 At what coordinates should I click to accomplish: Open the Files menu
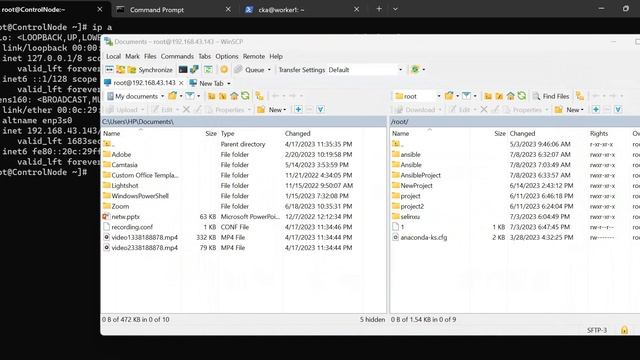[x=150, y=56]
